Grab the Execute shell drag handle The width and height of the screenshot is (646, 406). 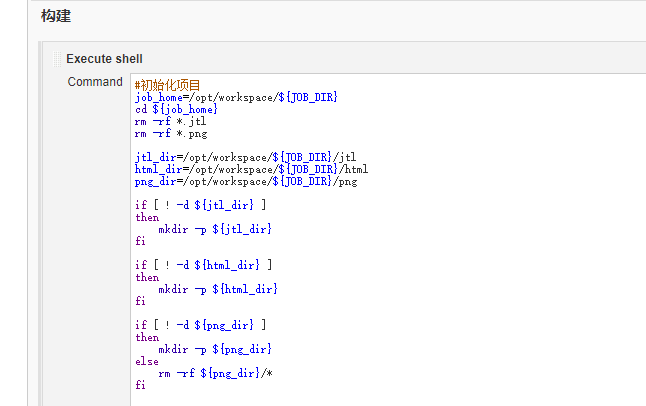pos(57,59)
